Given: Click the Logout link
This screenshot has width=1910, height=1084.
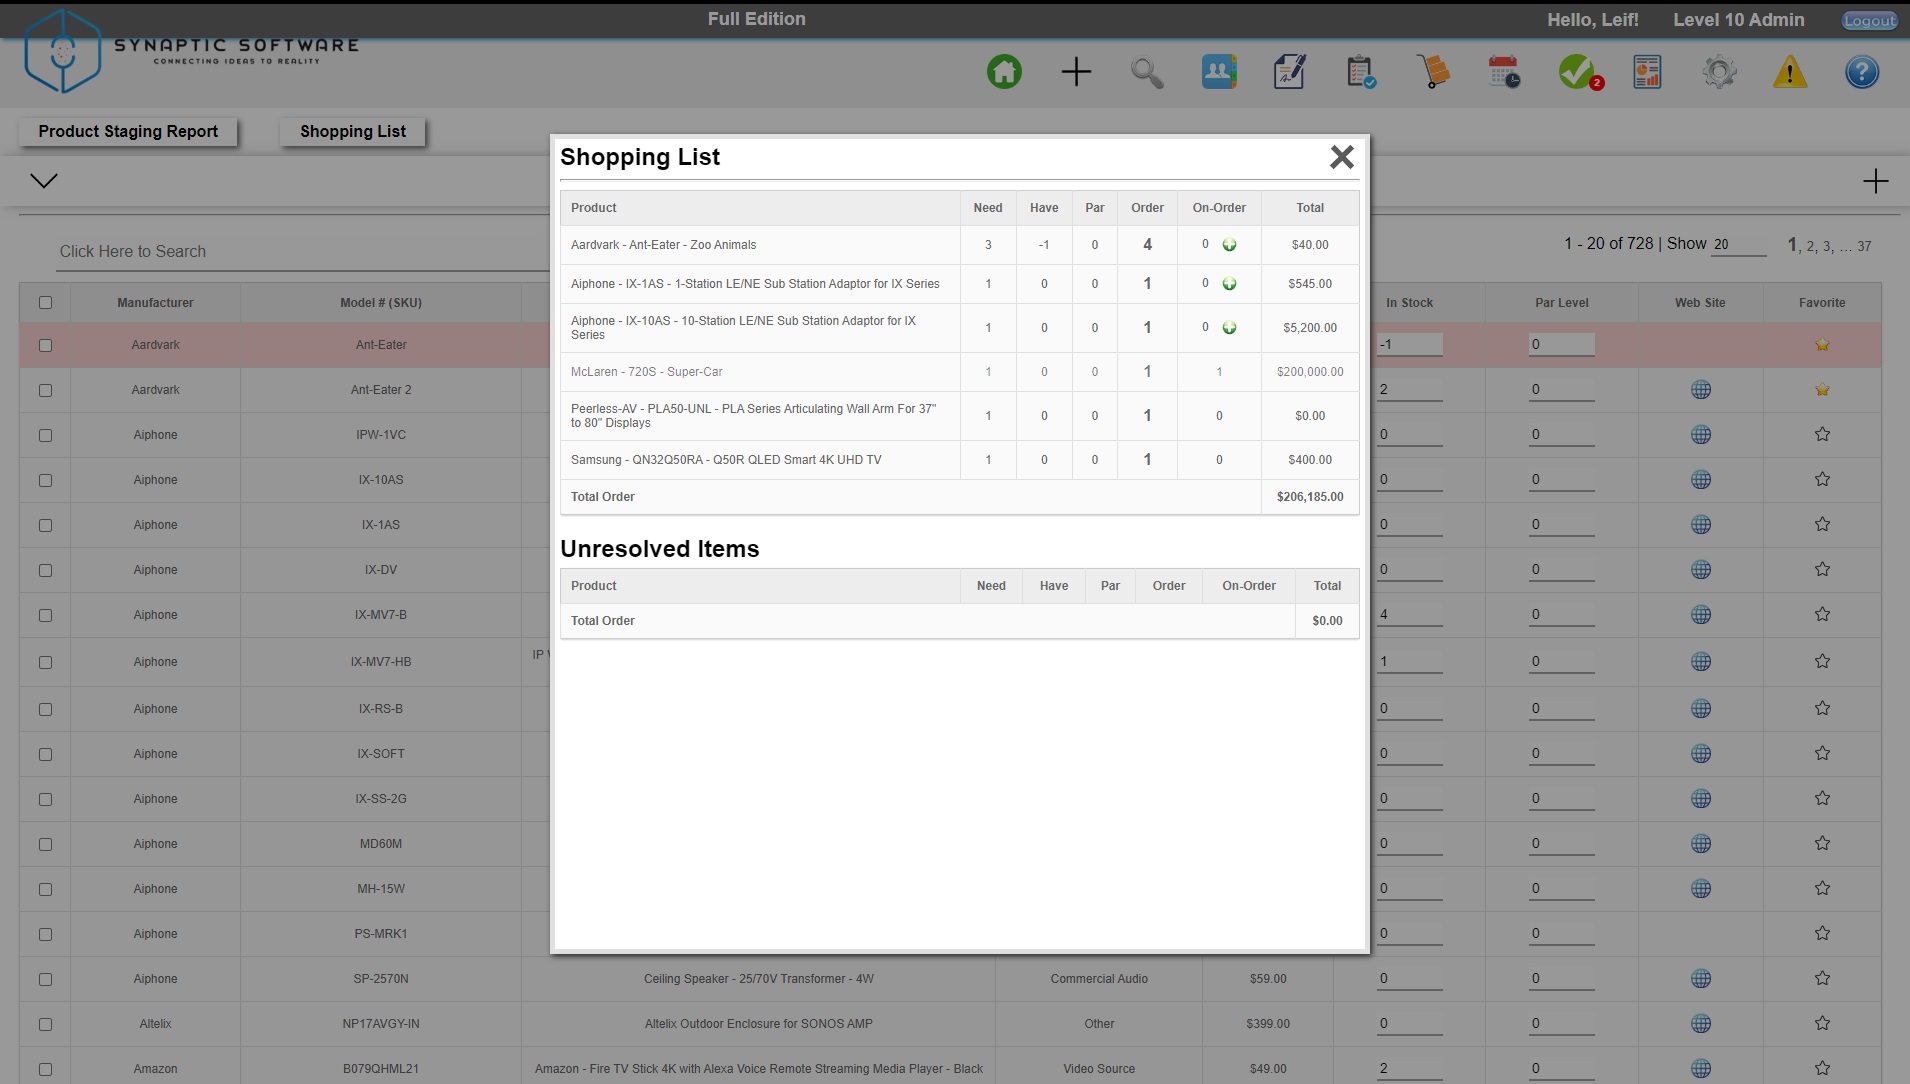Looking at the screenshot, I should (x=1869, y=20).
